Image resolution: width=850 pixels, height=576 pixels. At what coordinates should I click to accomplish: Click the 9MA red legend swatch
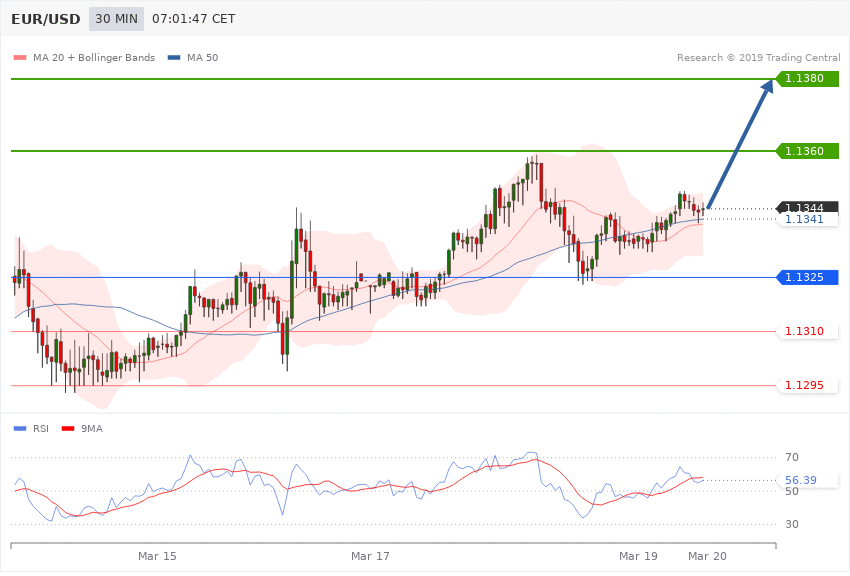click(x=68, y=429)
